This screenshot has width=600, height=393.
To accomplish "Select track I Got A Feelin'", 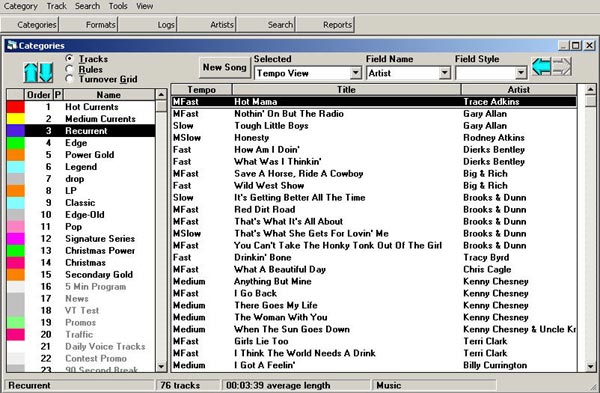I will (x=374, y=365).
